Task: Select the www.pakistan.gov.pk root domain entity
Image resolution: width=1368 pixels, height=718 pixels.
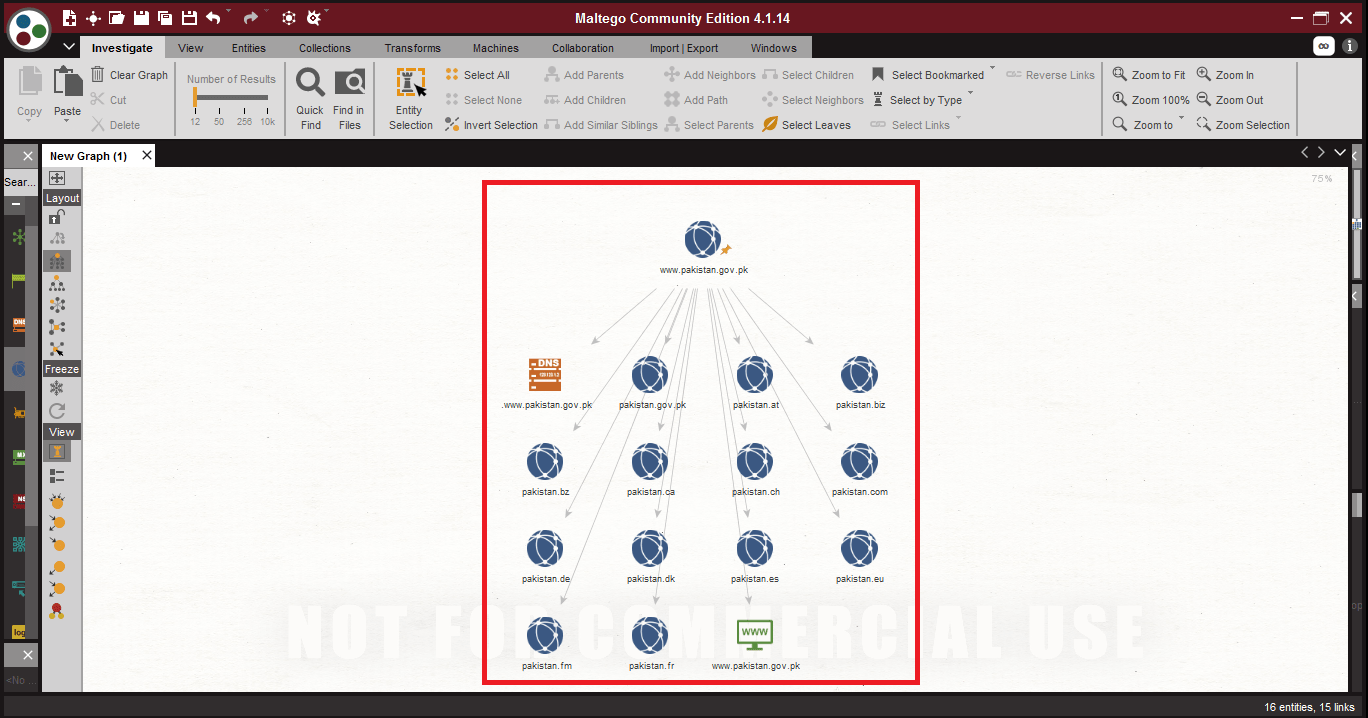Action: (703, 240)
